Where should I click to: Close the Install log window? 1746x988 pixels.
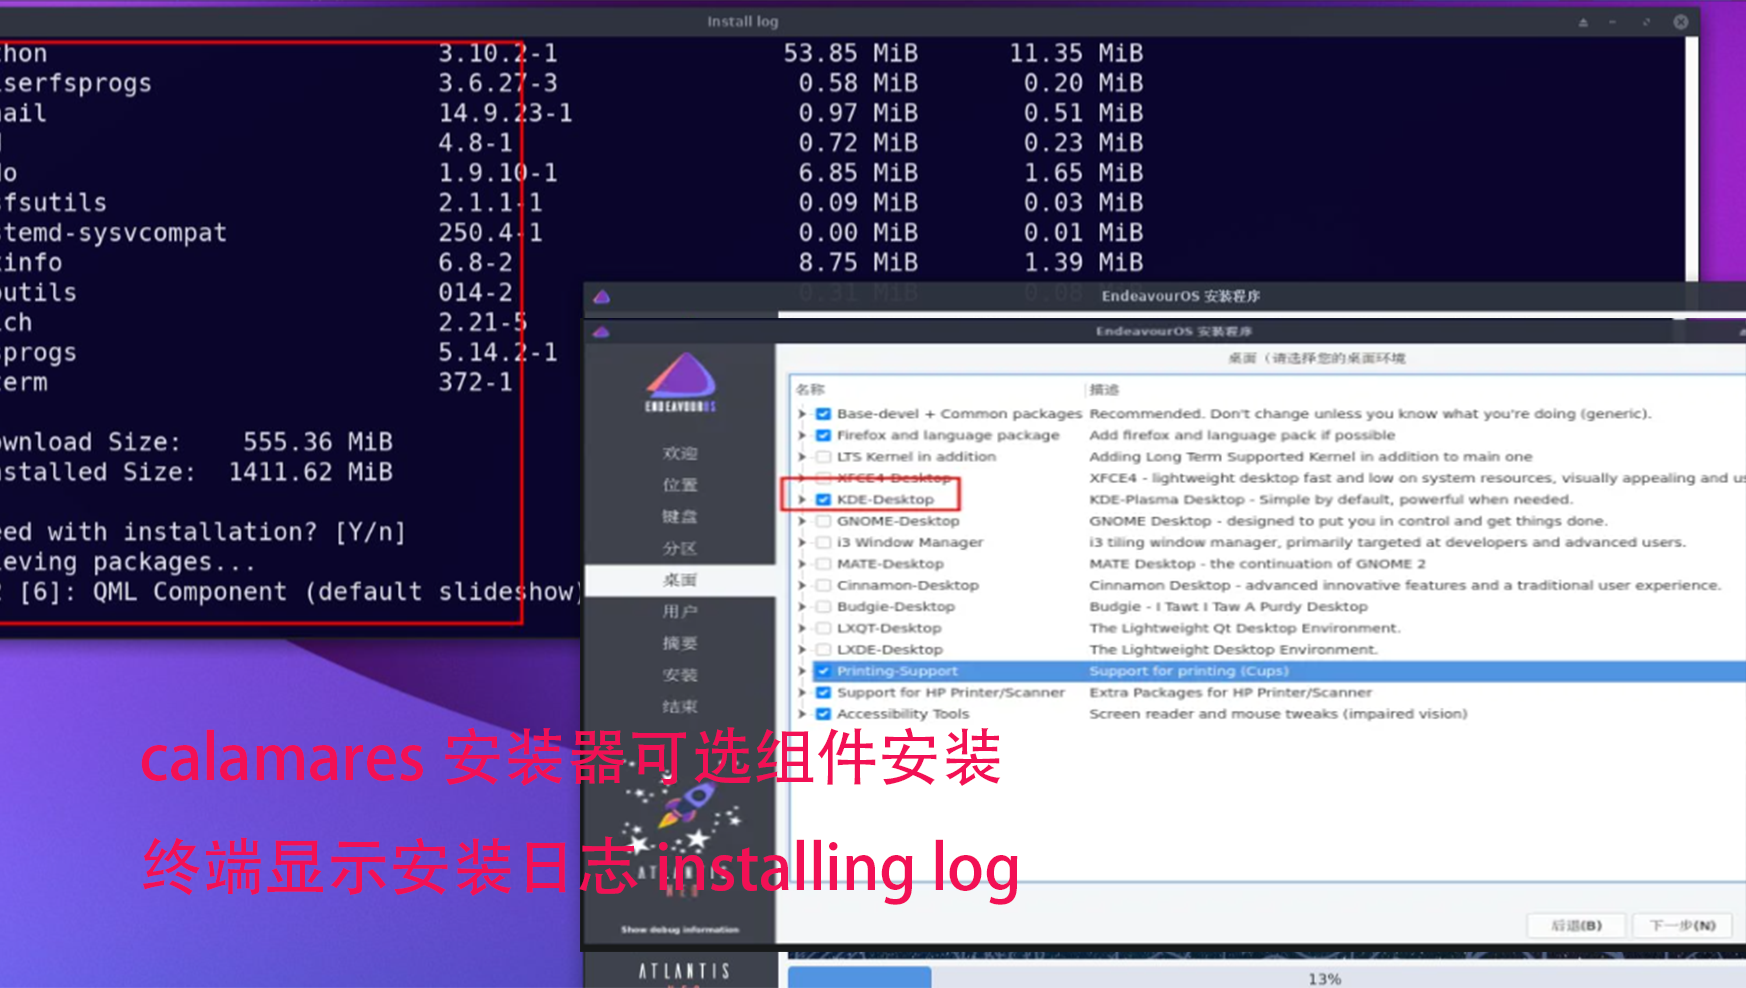(x=1680, y=21)
